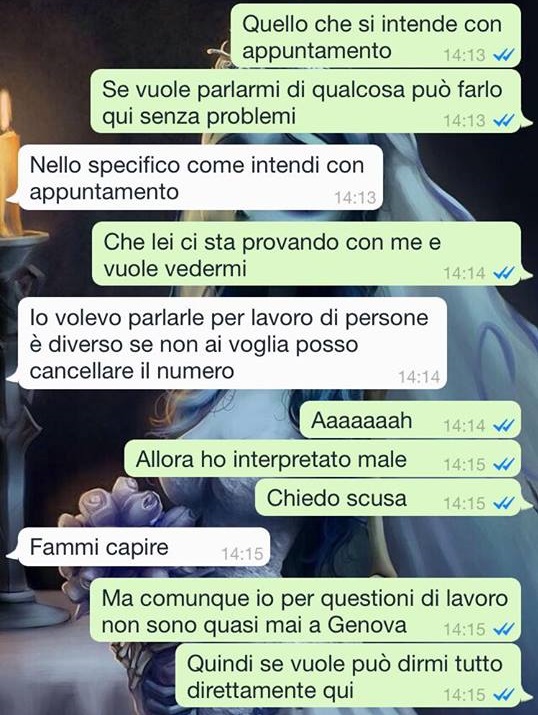Viewport: 538px width, 715px height.
Task: Tap the ticks on the "Quindi se vuole" message
Action: tap(504, 695)
